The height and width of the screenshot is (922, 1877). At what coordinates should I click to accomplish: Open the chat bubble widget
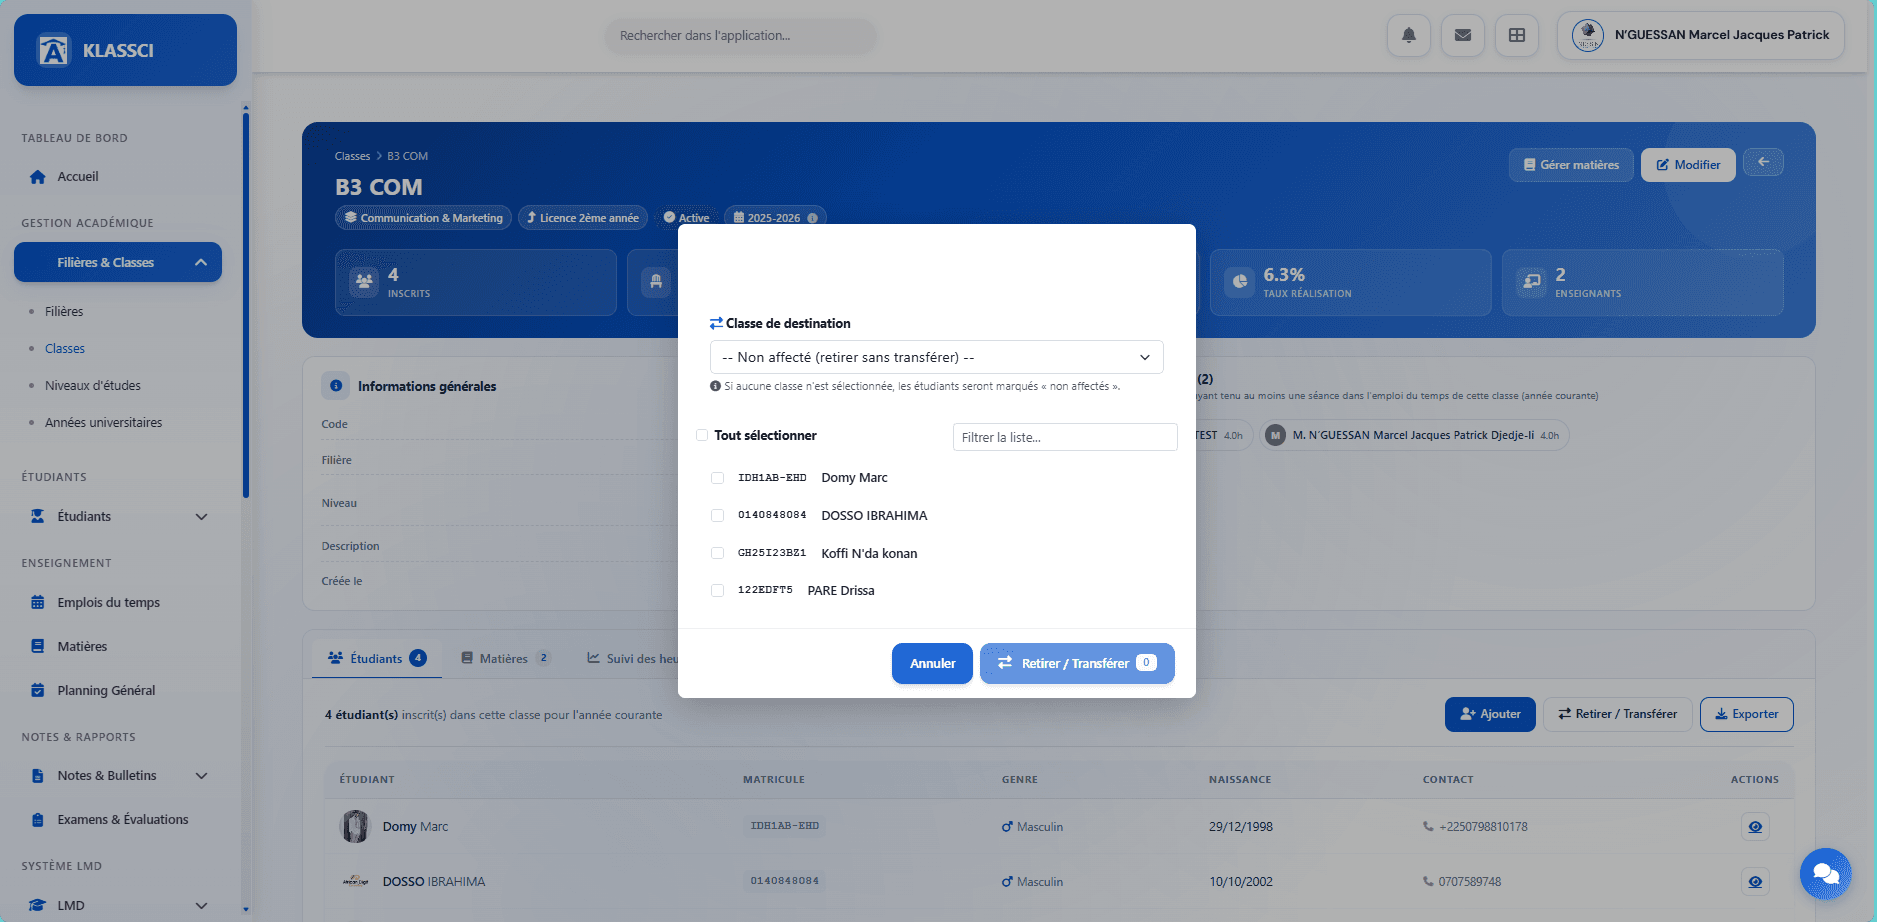tap(1825, 873)
